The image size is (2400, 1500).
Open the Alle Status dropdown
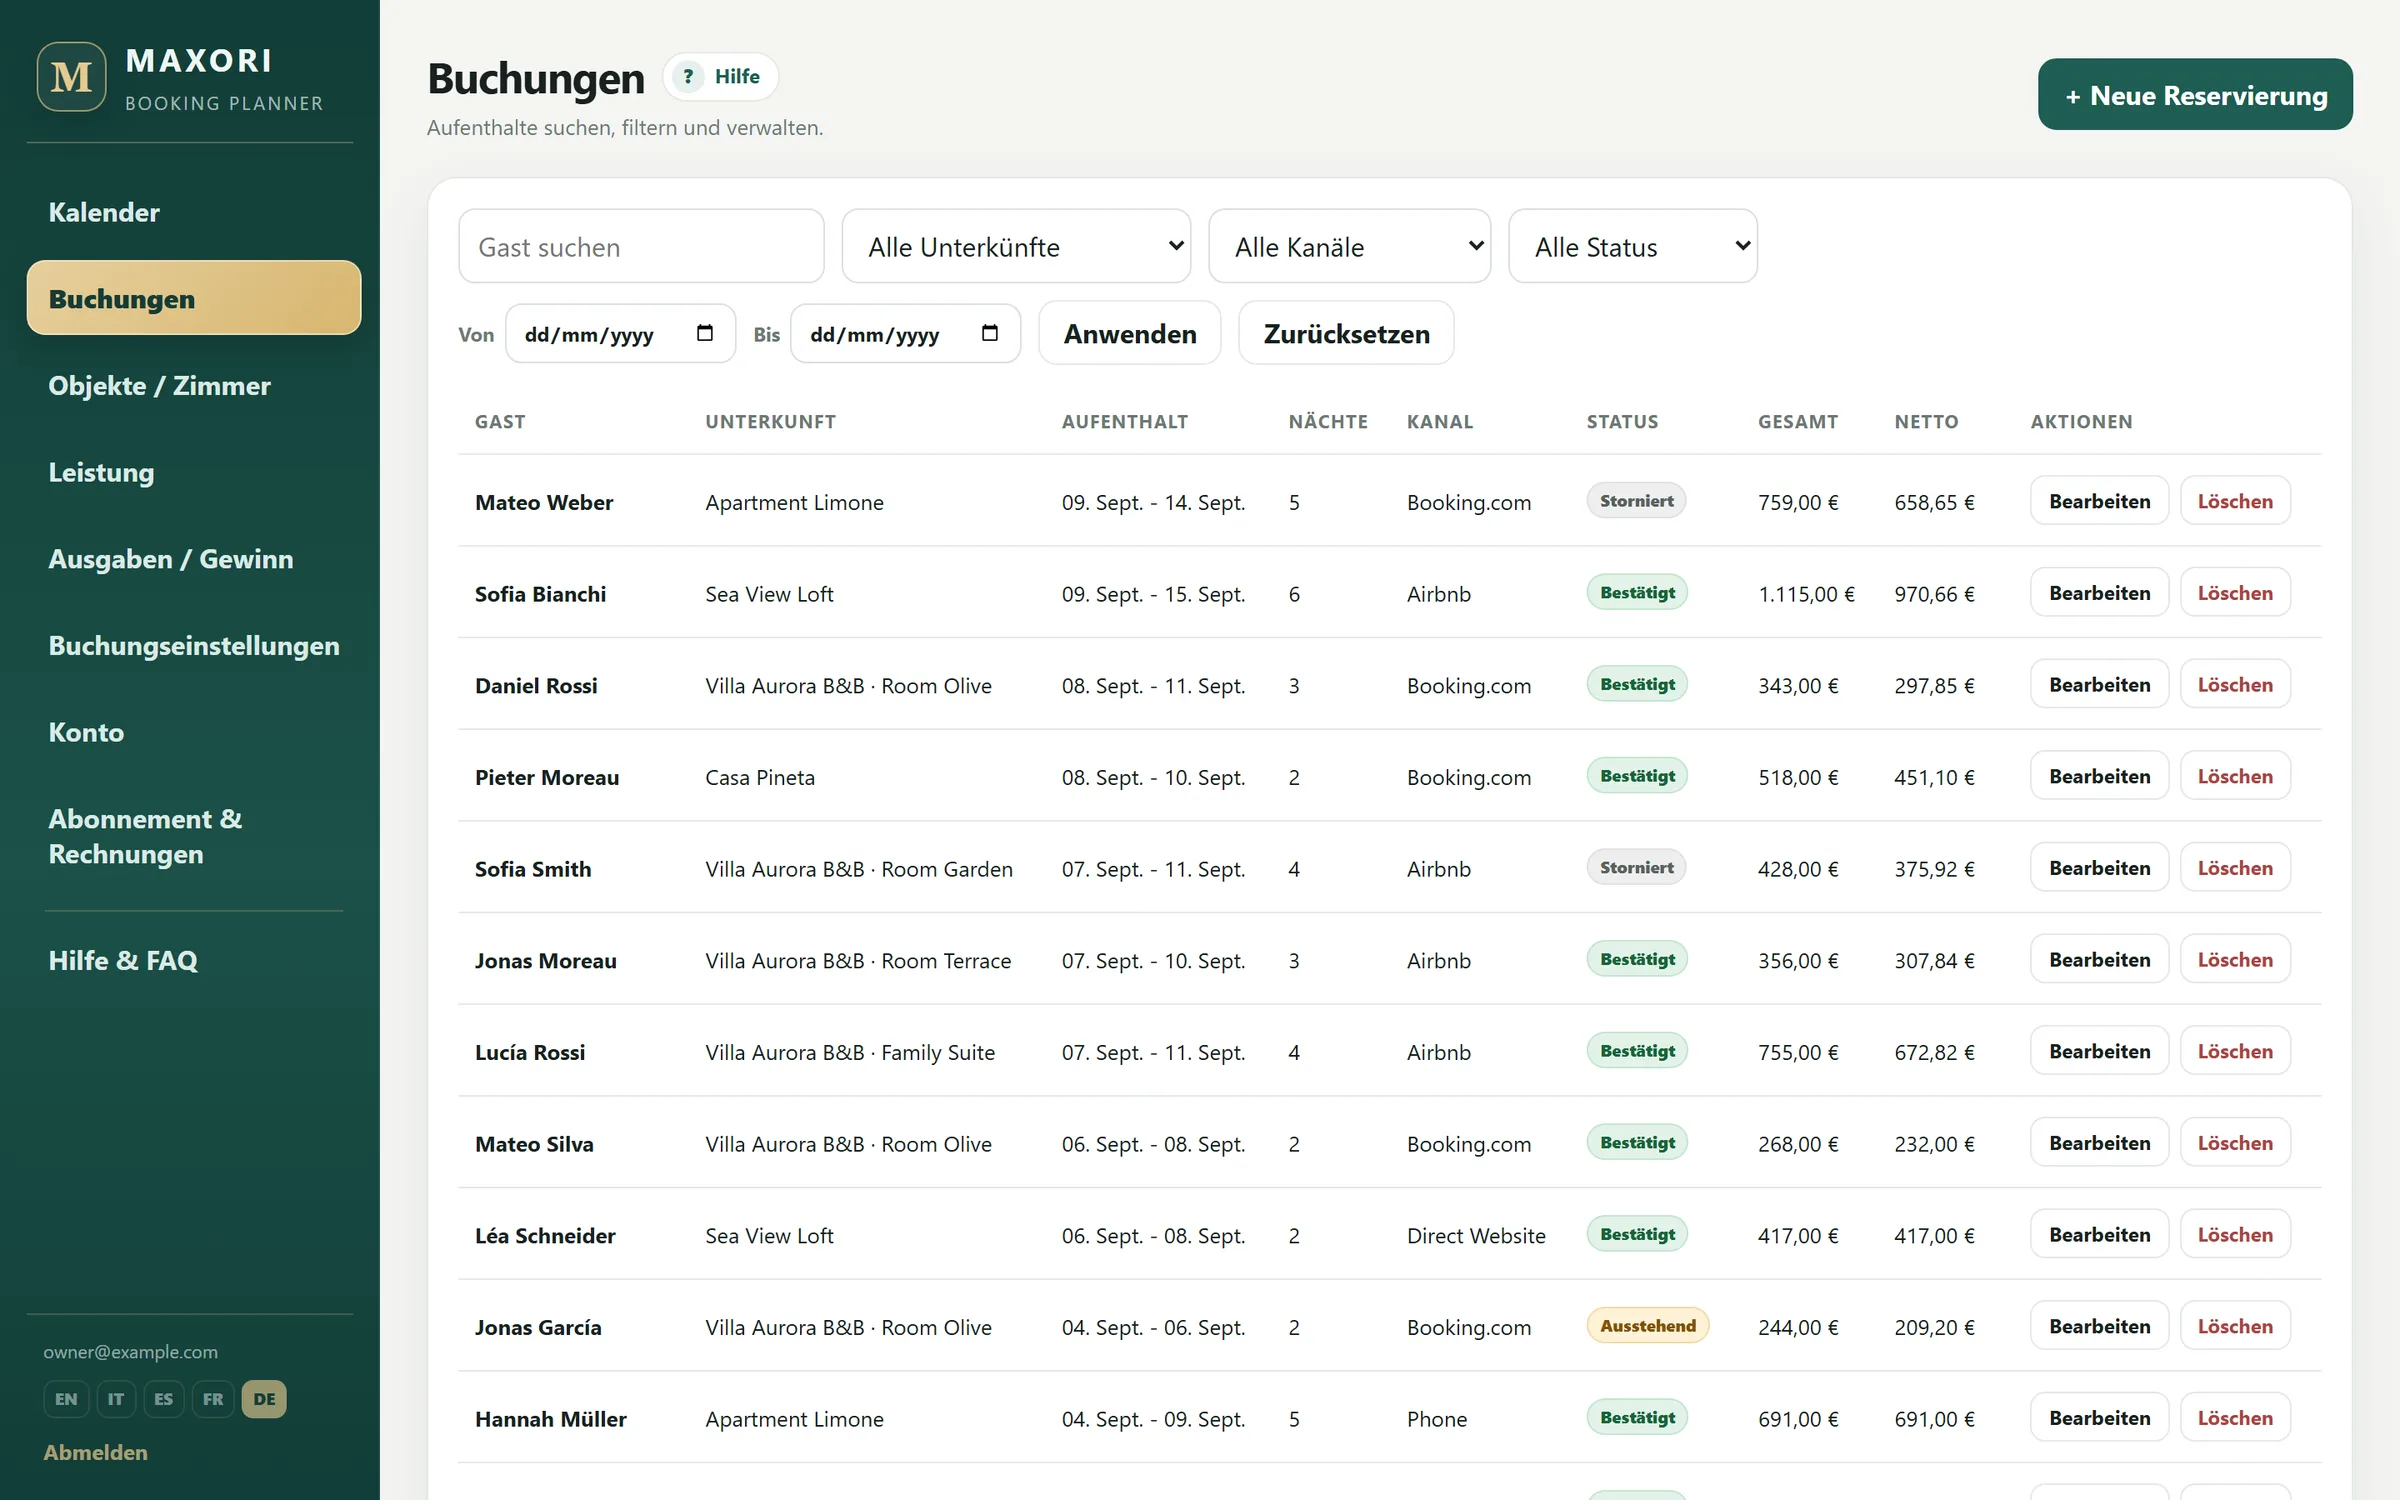tap(1633, 246)
